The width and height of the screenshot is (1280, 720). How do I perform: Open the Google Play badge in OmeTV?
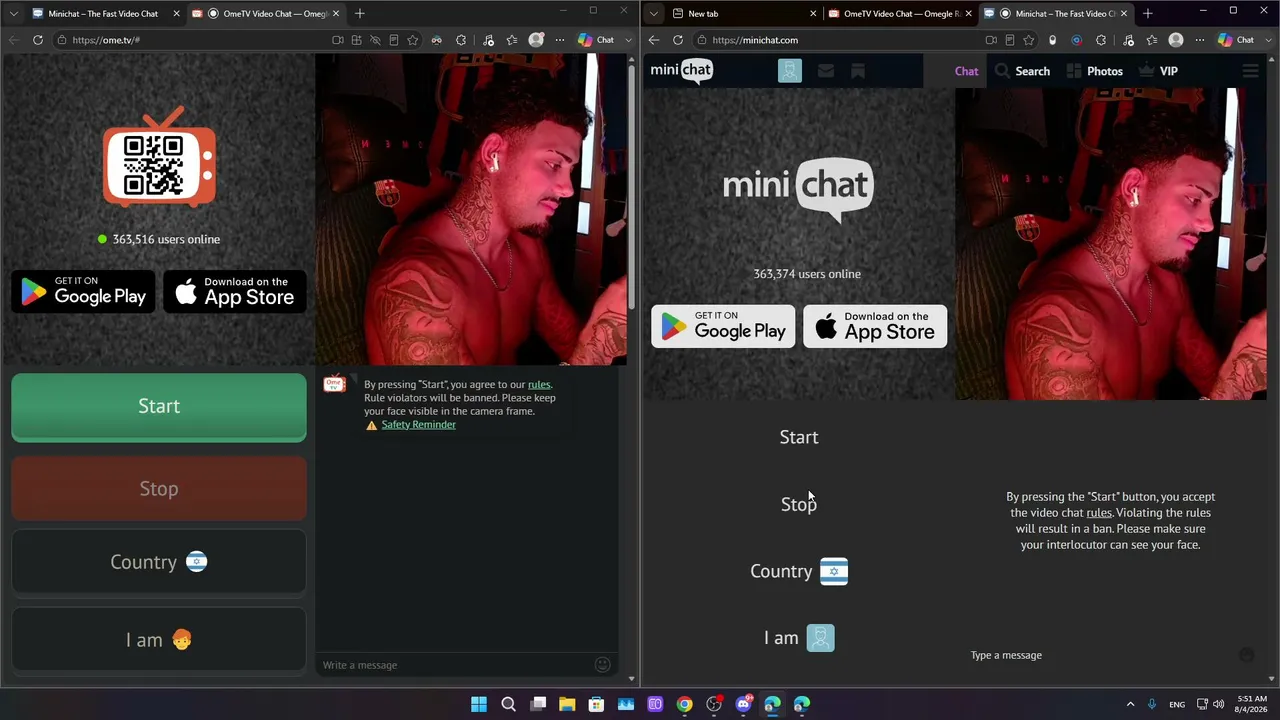(83, 292)
